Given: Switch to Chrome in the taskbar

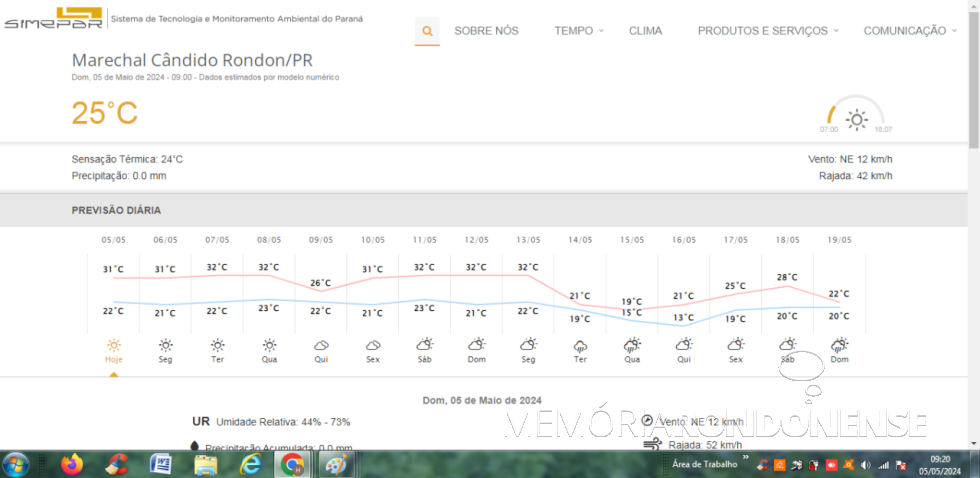Looking at the screenshot, I should click(x=293, y=464).
